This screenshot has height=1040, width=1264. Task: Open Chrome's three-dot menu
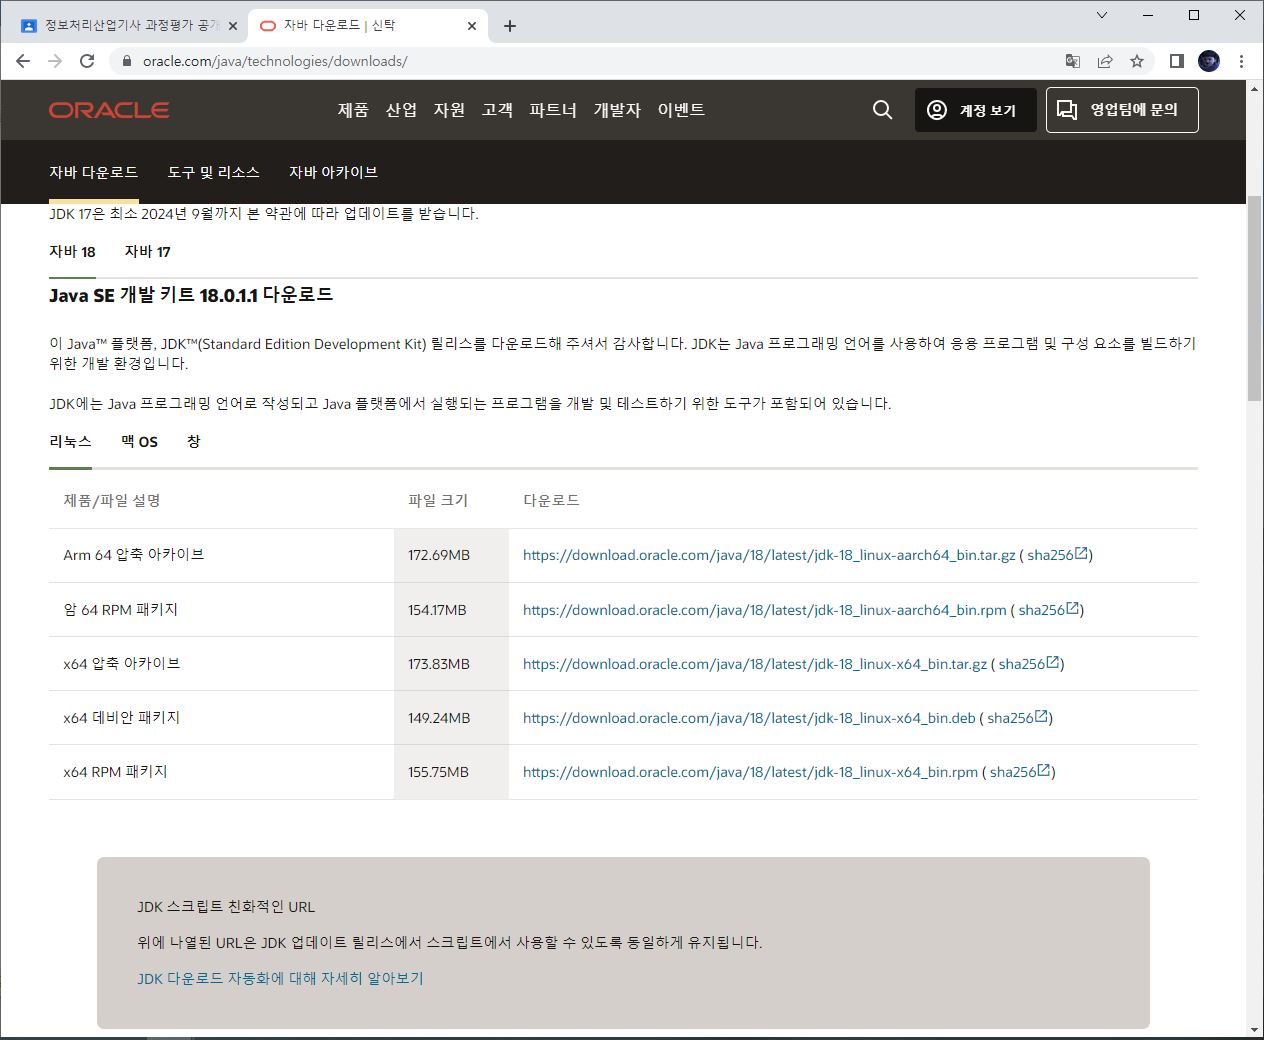pos(1242,61)
